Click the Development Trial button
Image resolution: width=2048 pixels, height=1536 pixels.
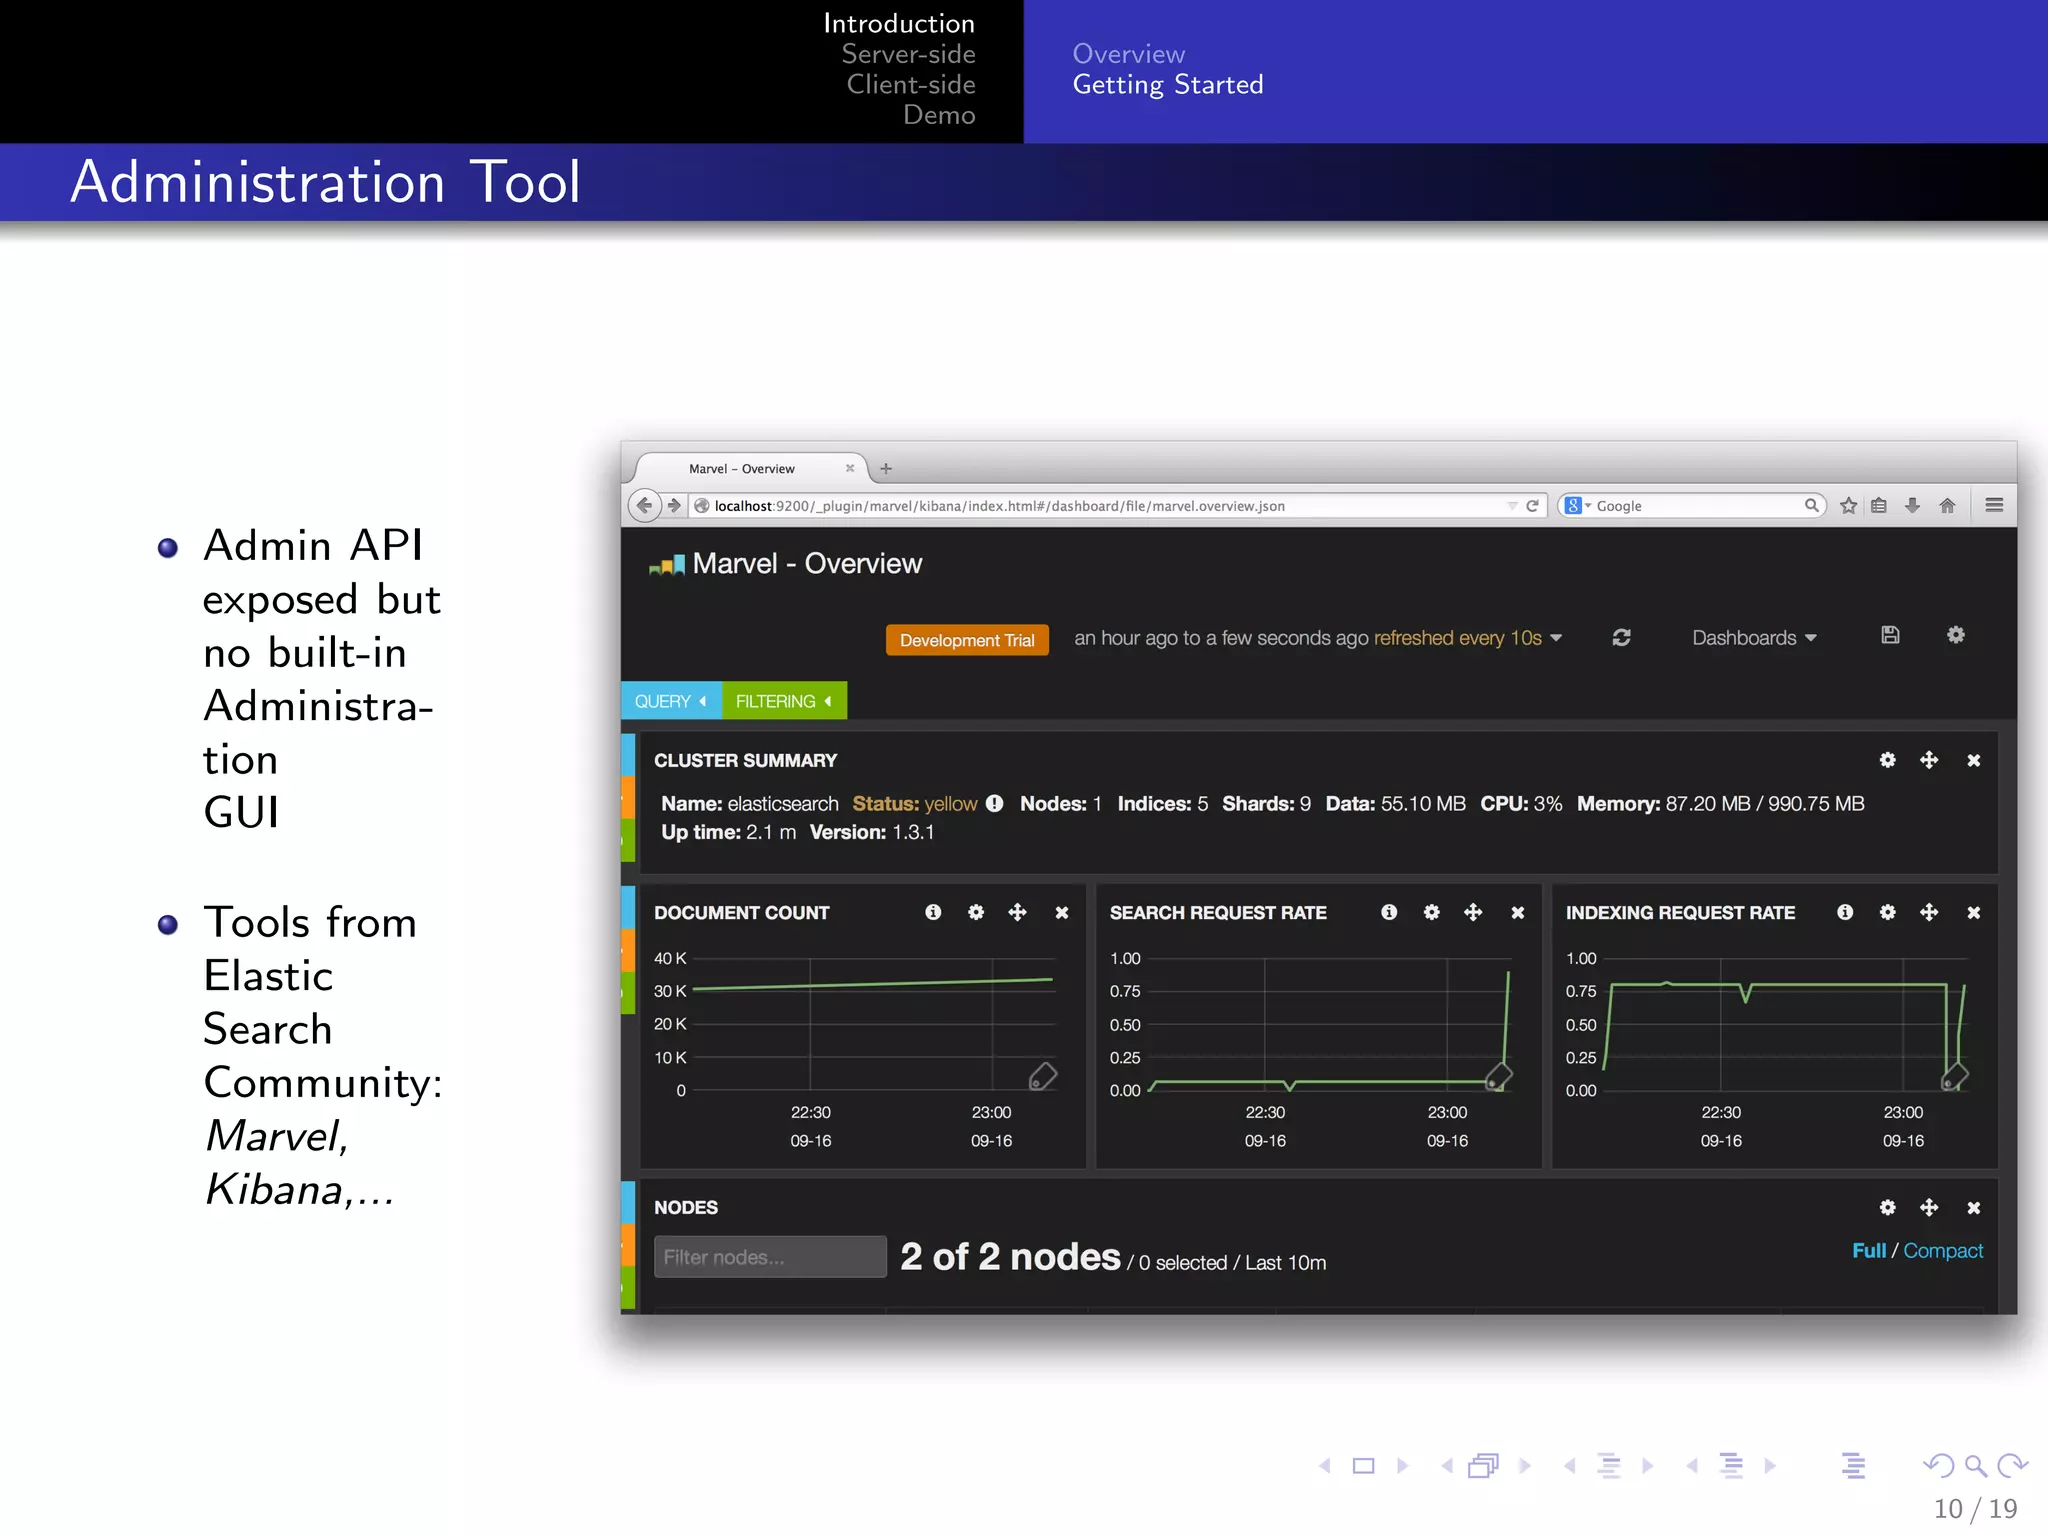[x=966, y=640]
